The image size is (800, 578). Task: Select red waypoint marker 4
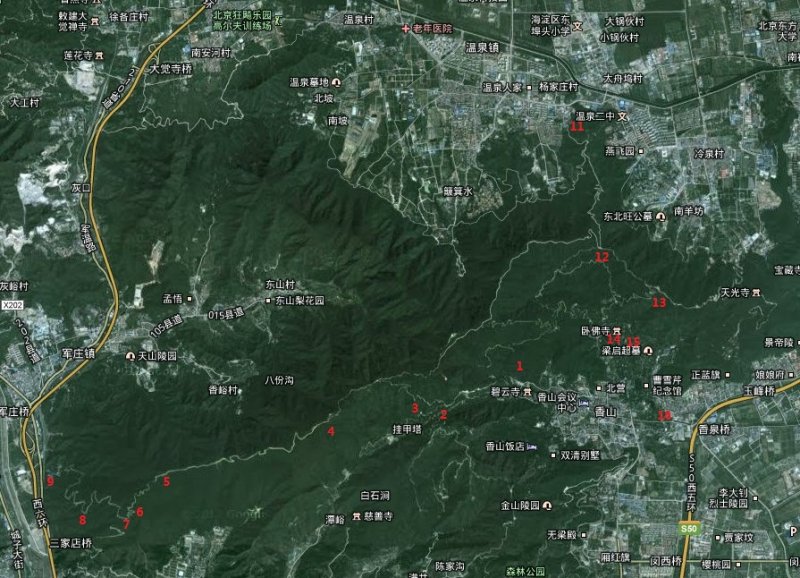click(x=330, y=432)
